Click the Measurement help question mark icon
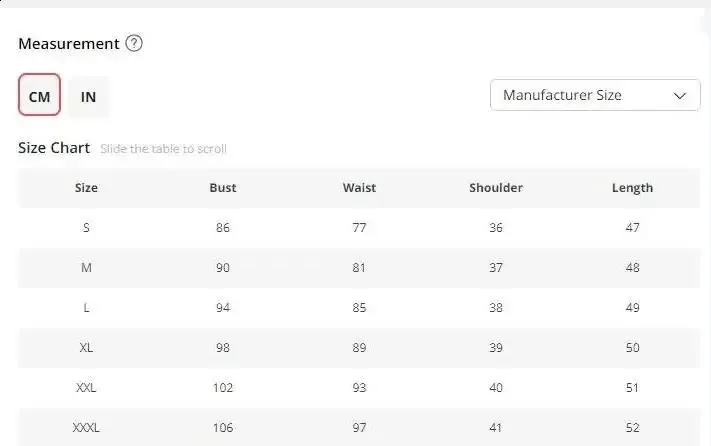Viewport: 711px width, 446px height. (134, 44)
